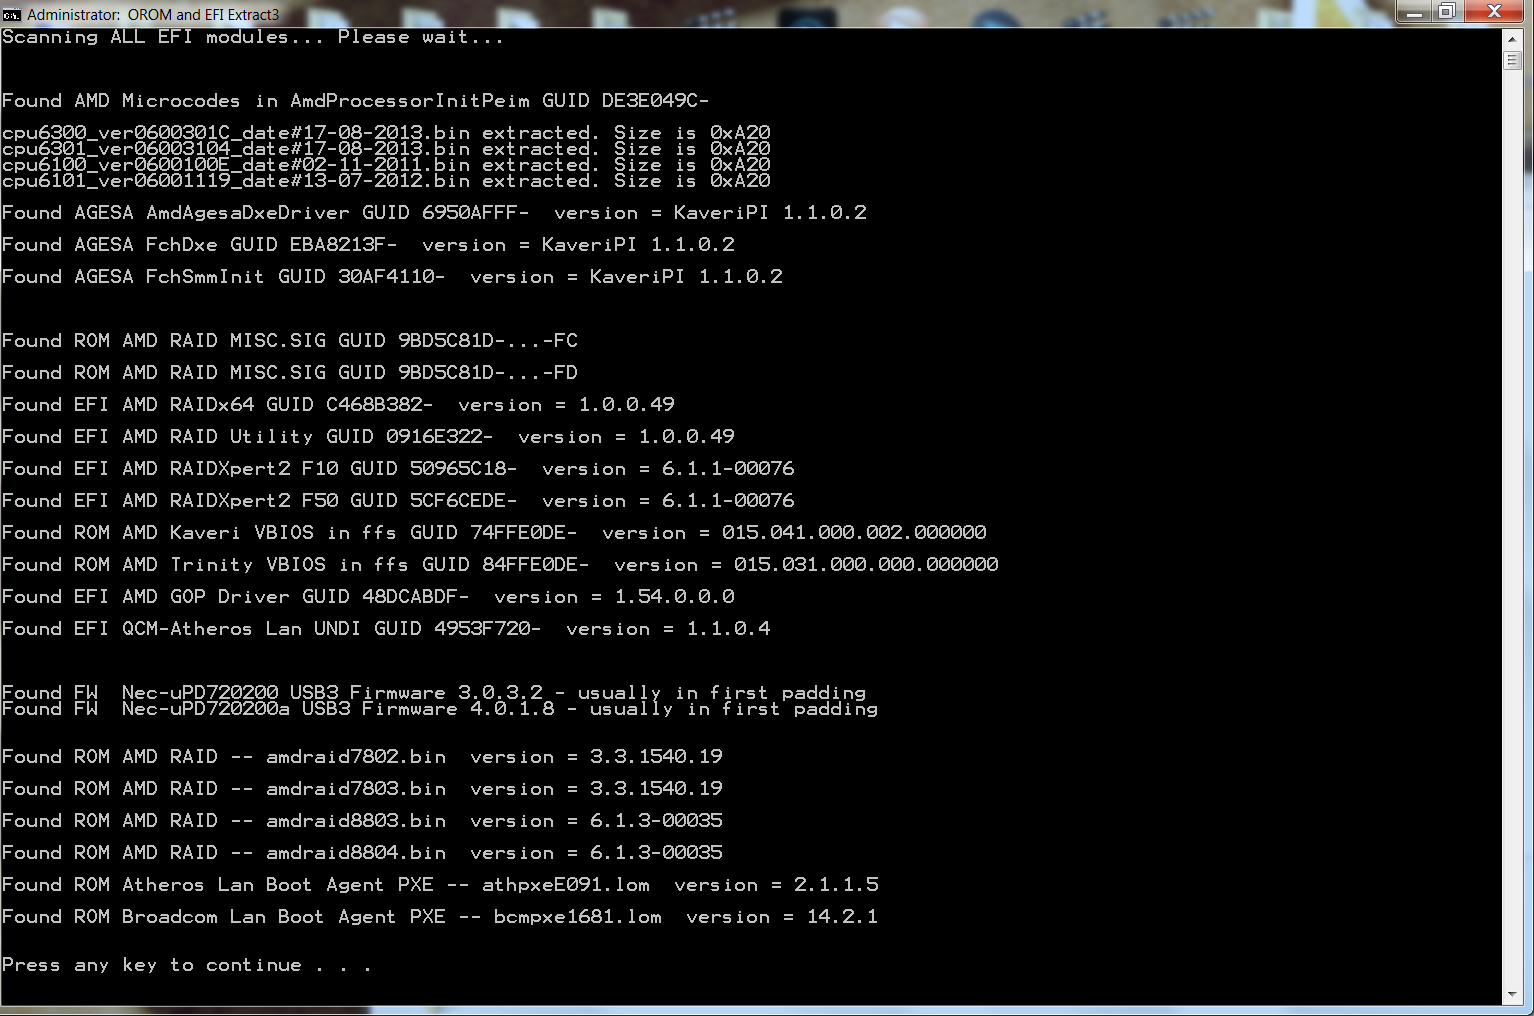The height and width of the screenshot is (1016, 1534).
Task: Click the command prompt icon in title bar
Action: (12, 14)
